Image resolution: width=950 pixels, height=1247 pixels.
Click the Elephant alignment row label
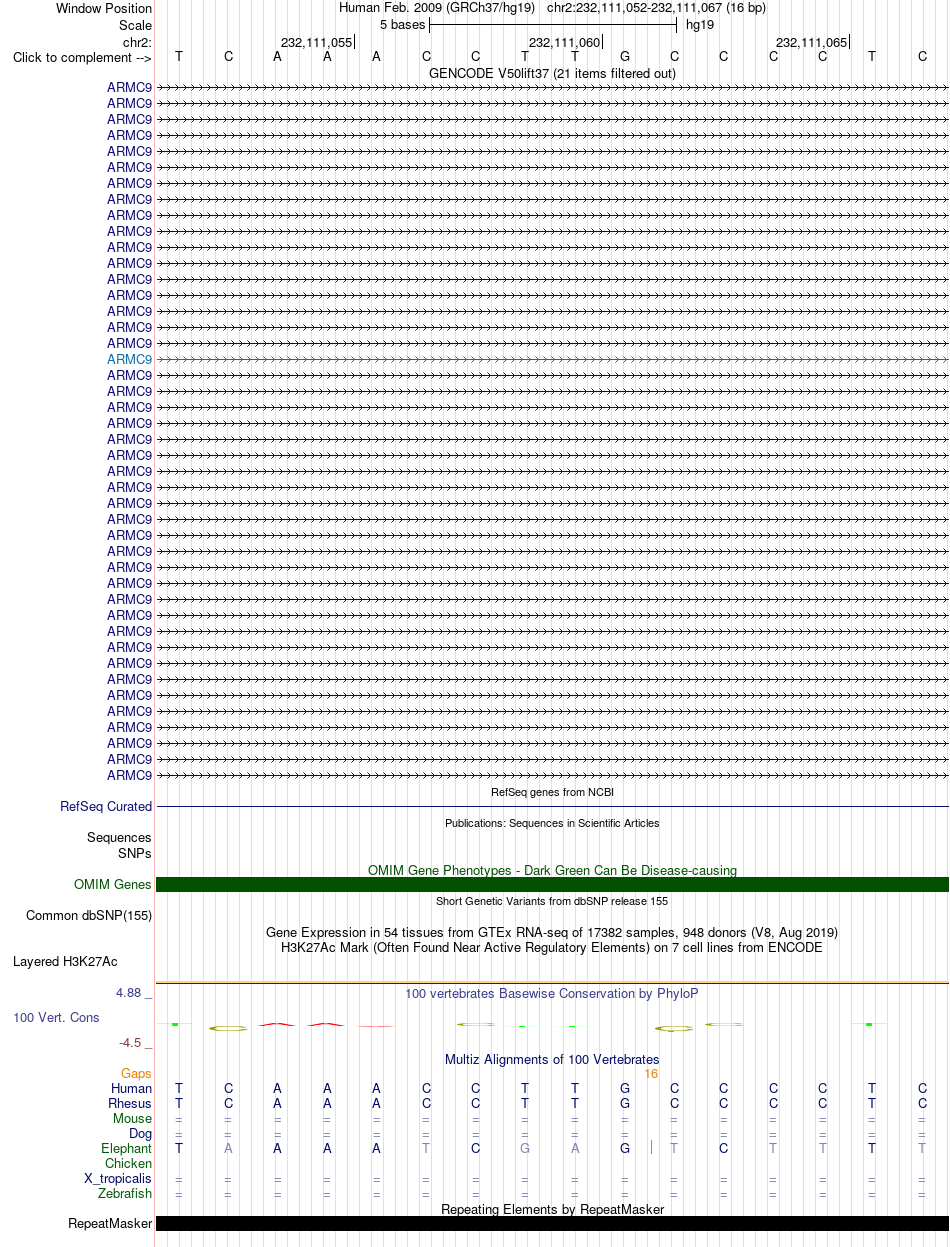[x=126, y=1149]
